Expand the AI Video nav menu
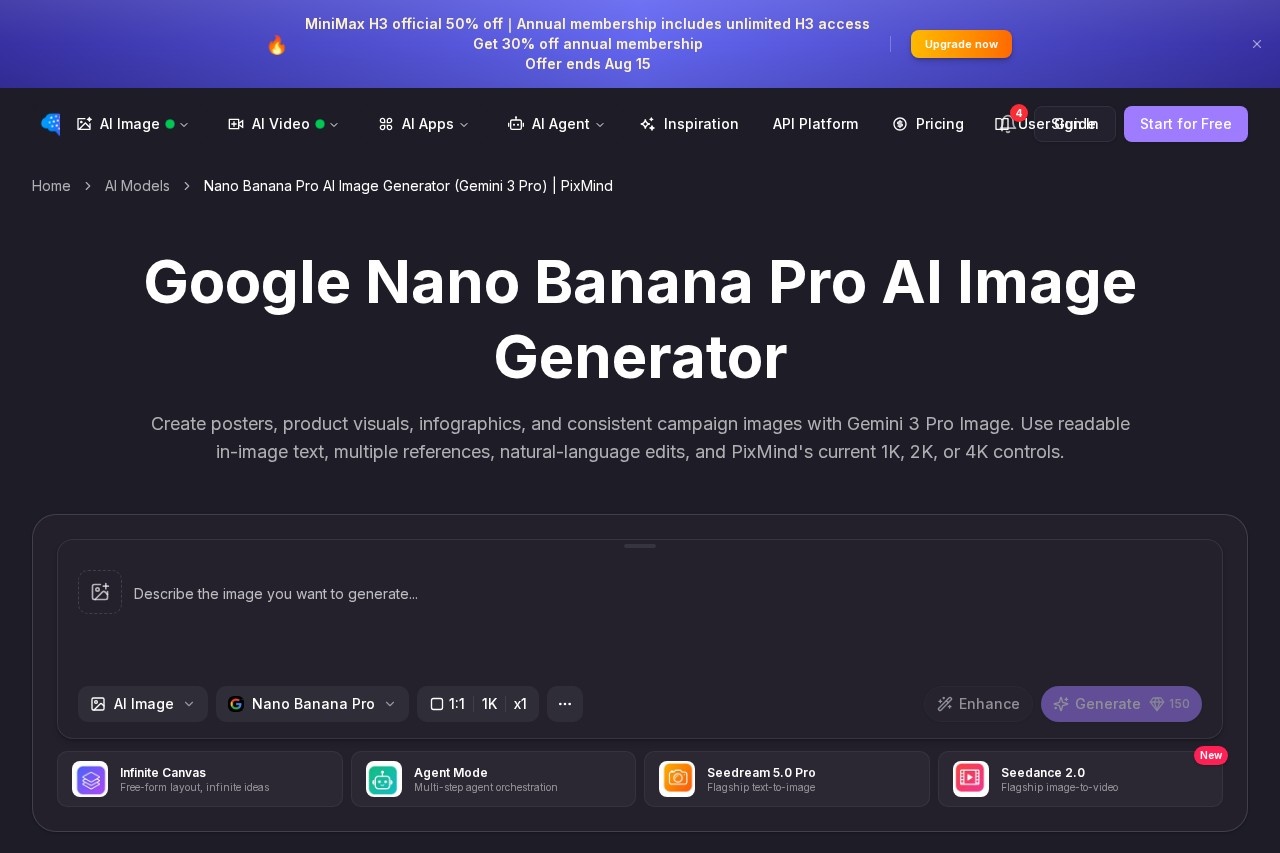 tap(283, 124)
